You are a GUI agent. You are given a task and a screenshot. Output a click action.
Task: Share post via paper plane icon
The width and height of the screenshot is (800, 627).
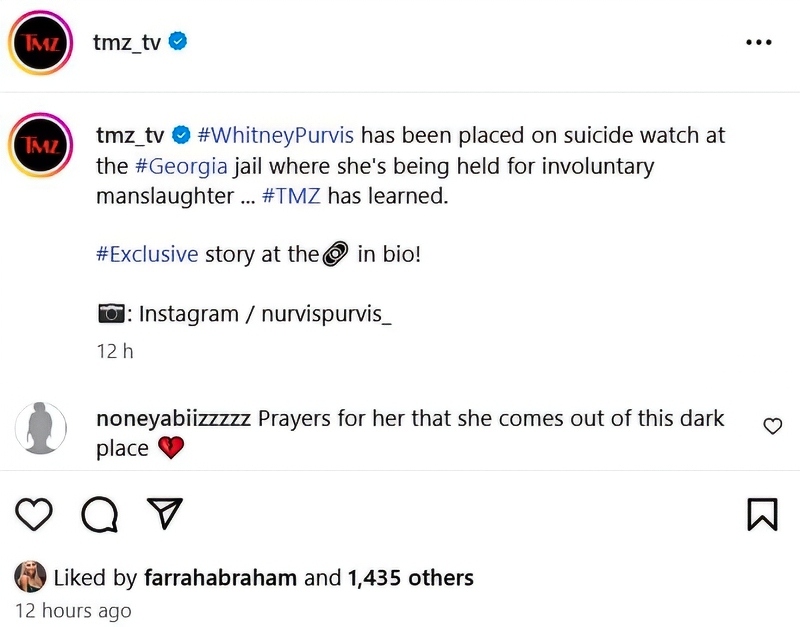(x=163, y=514)
